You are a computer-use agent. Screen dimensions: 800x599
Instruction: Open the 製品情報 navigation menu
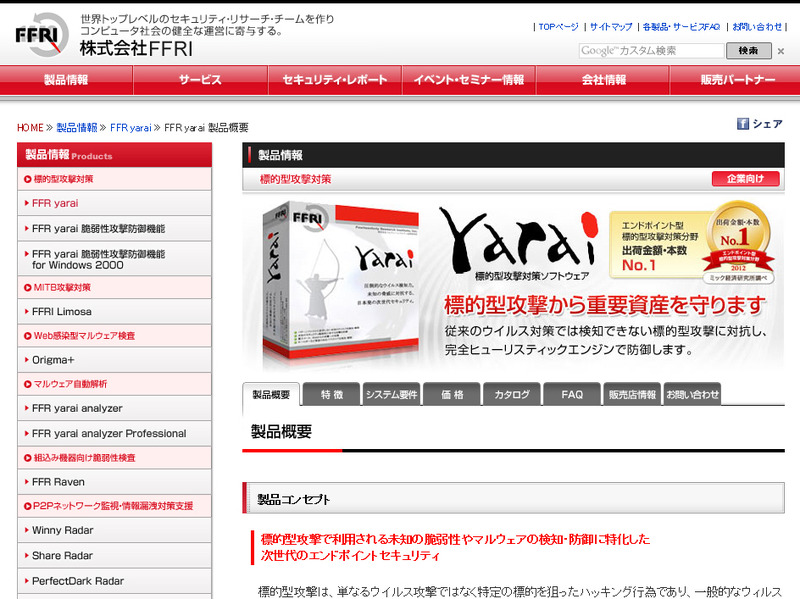pyautogui.click(x=66, y=80)
